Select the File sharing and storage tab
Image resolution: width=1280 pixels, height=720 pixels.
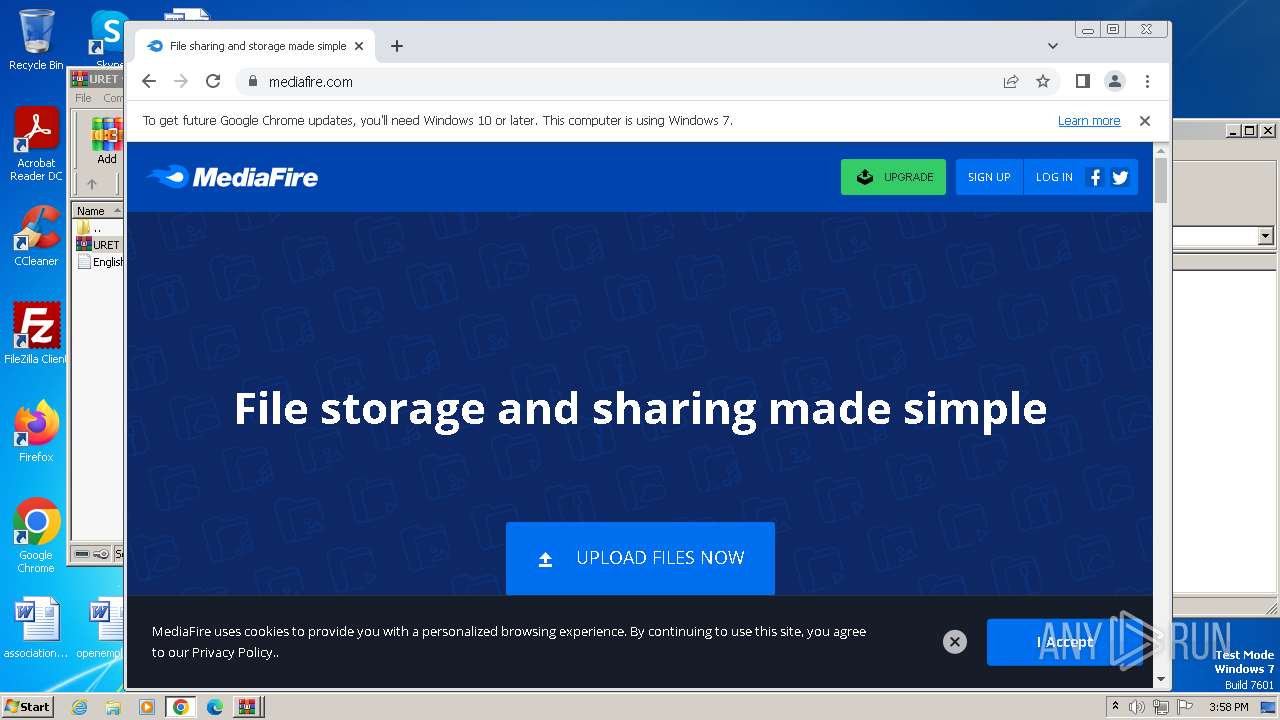pyautogui.click(x=255, y=46)
